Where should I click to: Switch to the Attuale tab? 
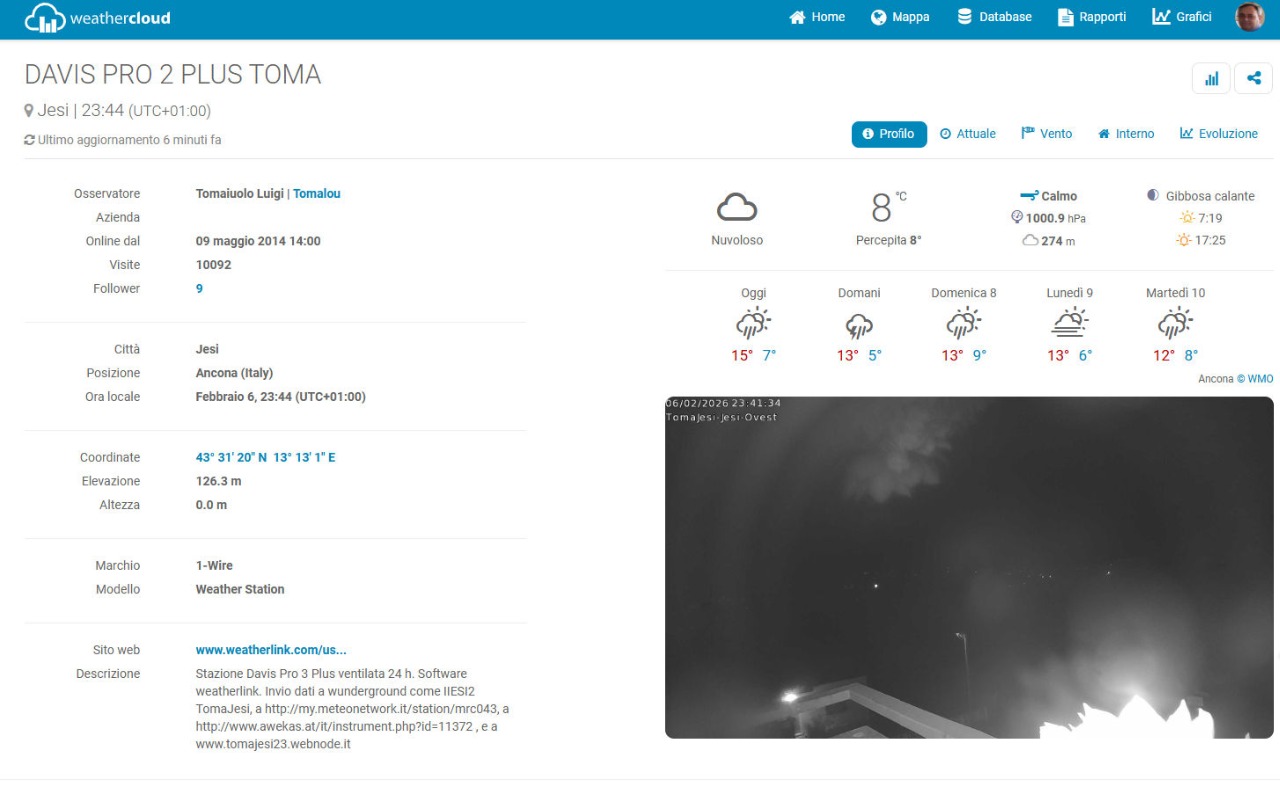[x=967, y=134]
